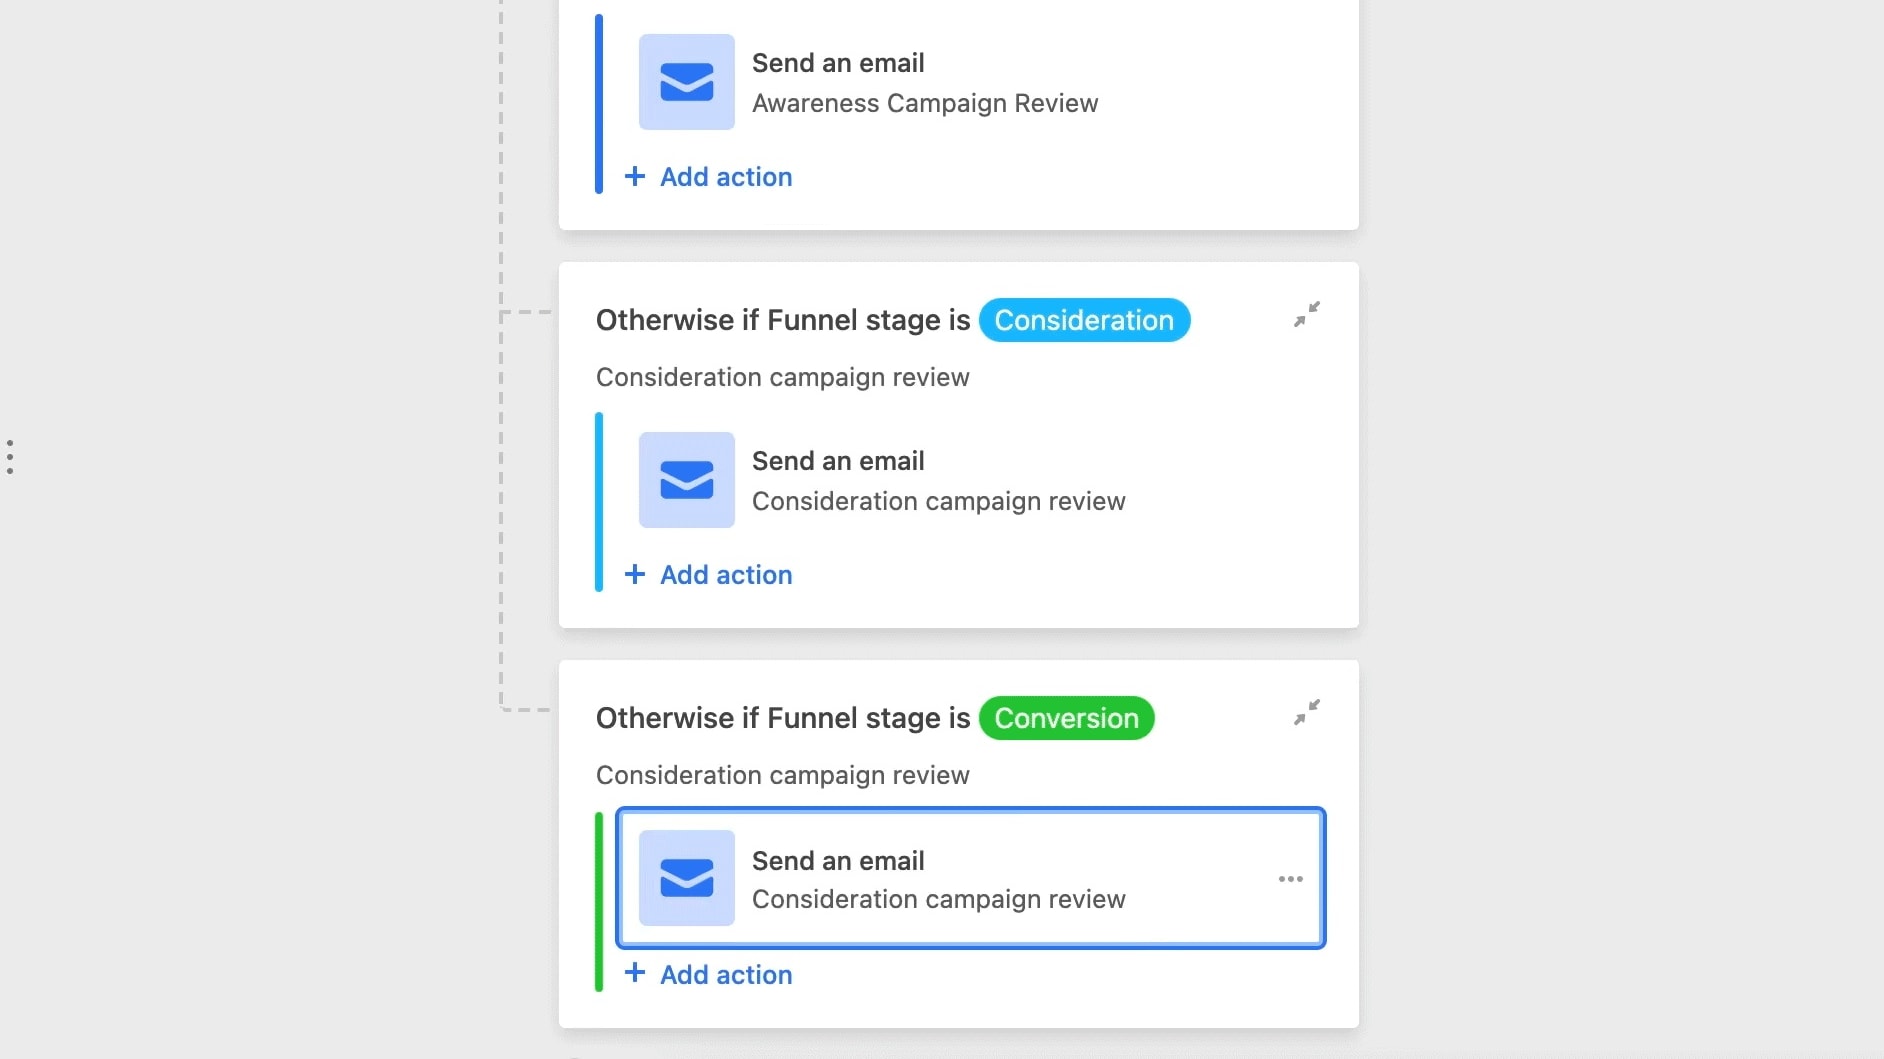Select the Conversion funnel stage badge

coord(1066,718)
